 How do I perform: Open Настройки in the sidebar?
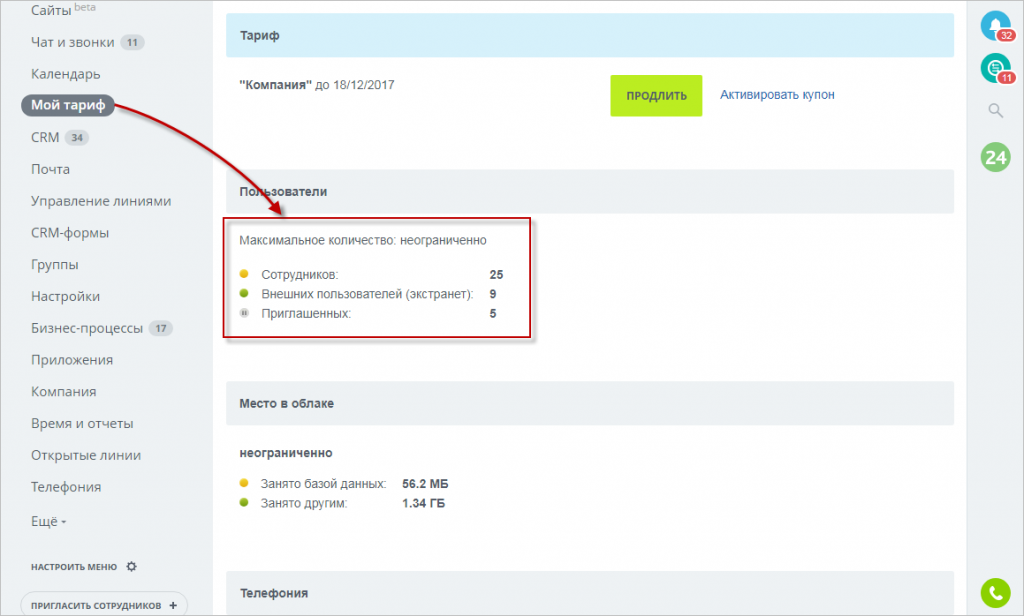click(x=65, y=296)
